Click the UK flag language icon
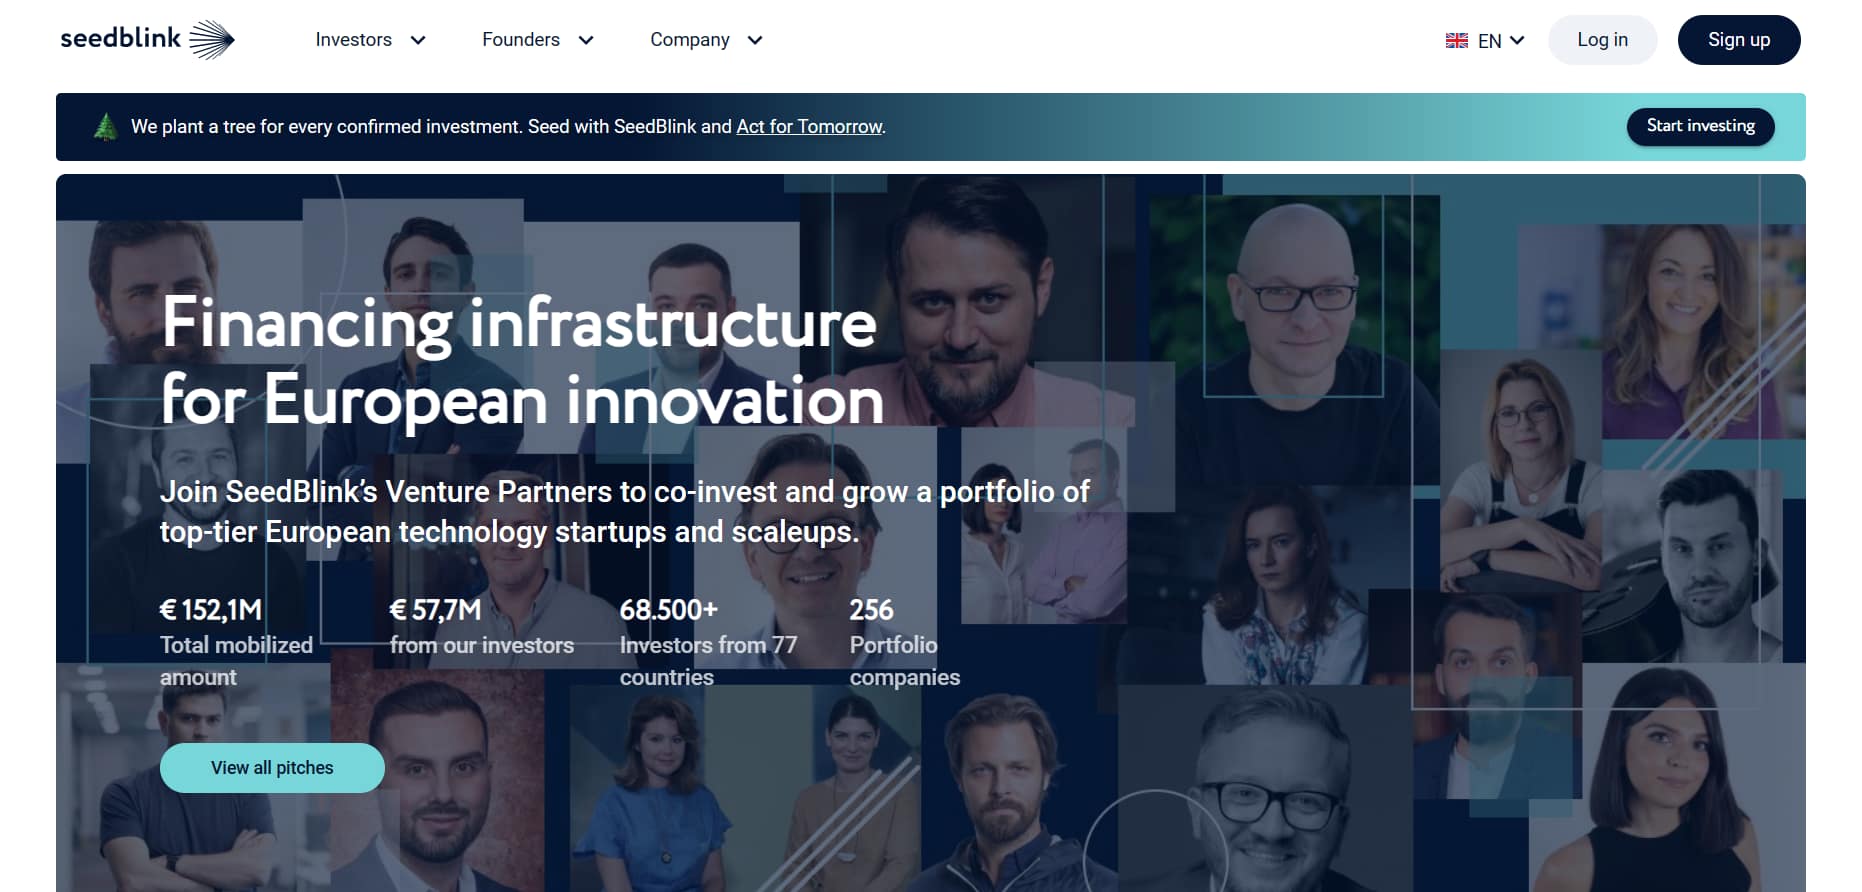 pyautogui.click(x=1456, y=41)
